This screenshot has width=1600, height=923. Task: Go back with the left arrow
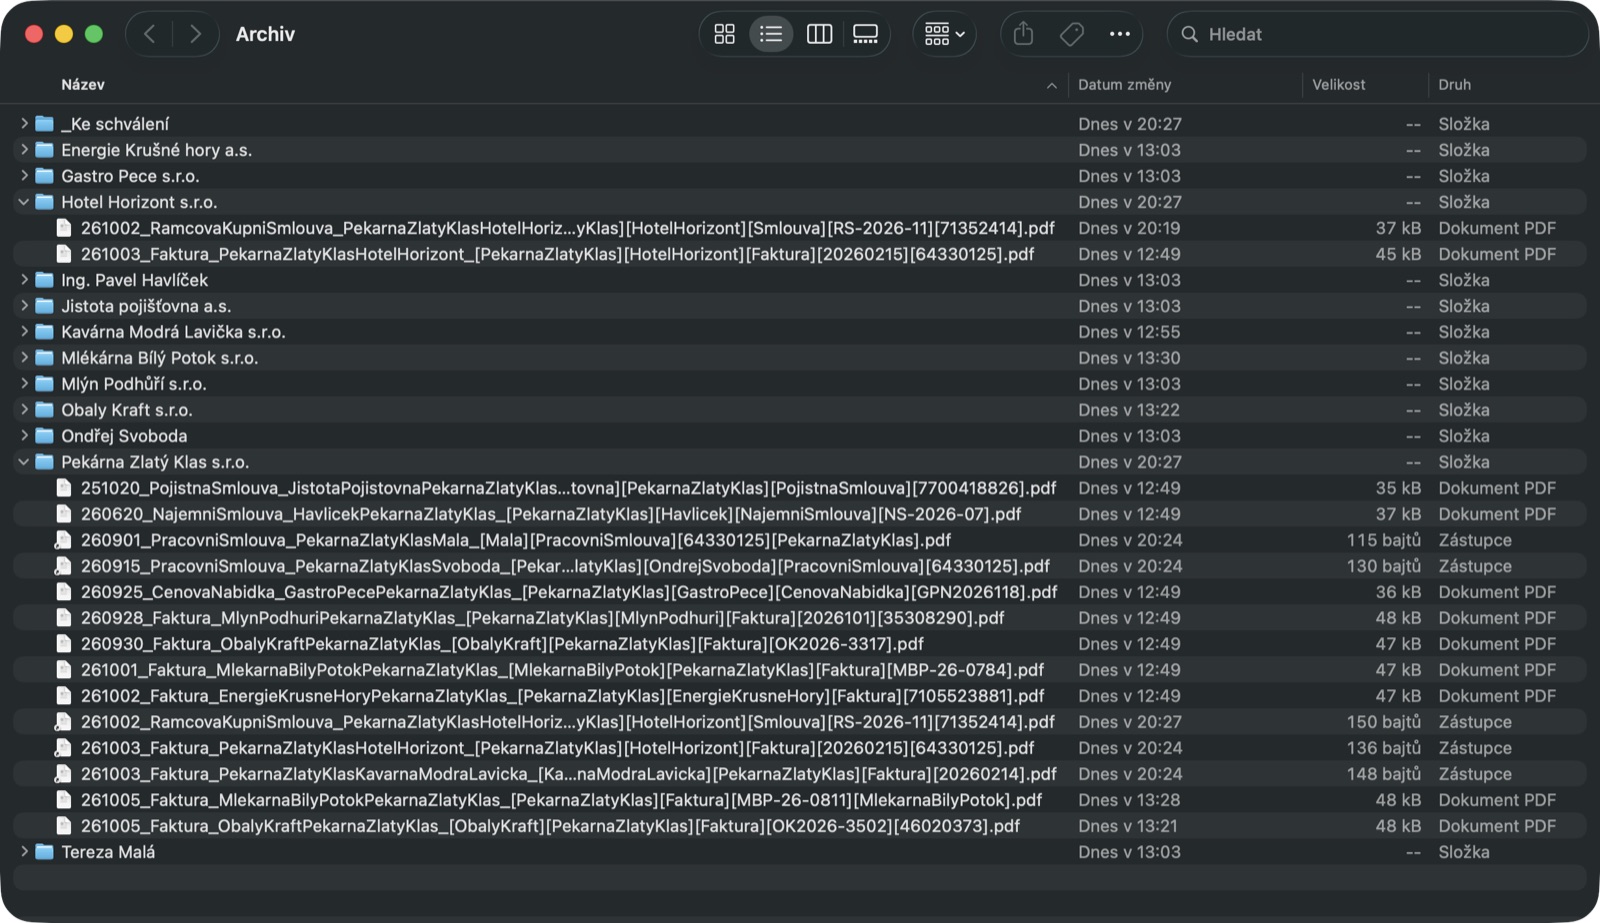150,34
